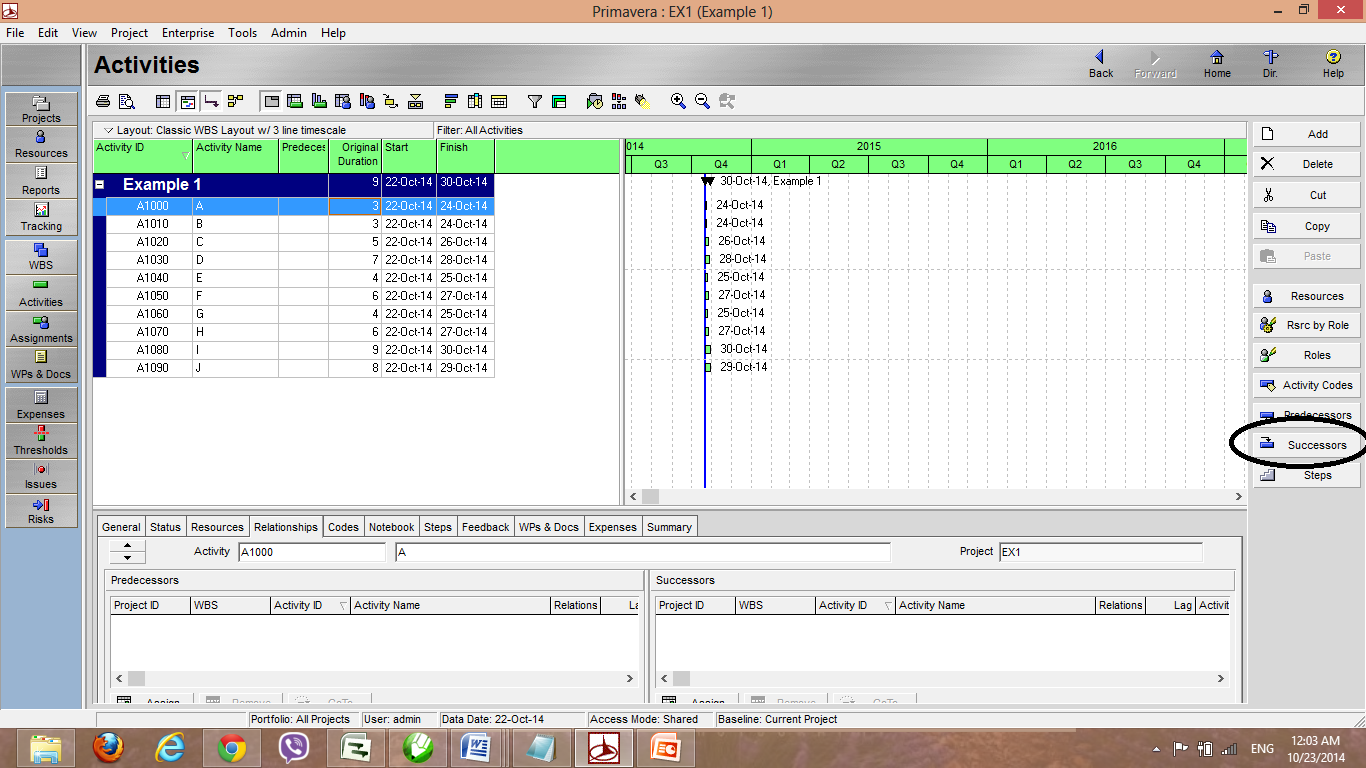
Task: Toggle relationship lines in the Gantt chart
Action: [211, 101]
